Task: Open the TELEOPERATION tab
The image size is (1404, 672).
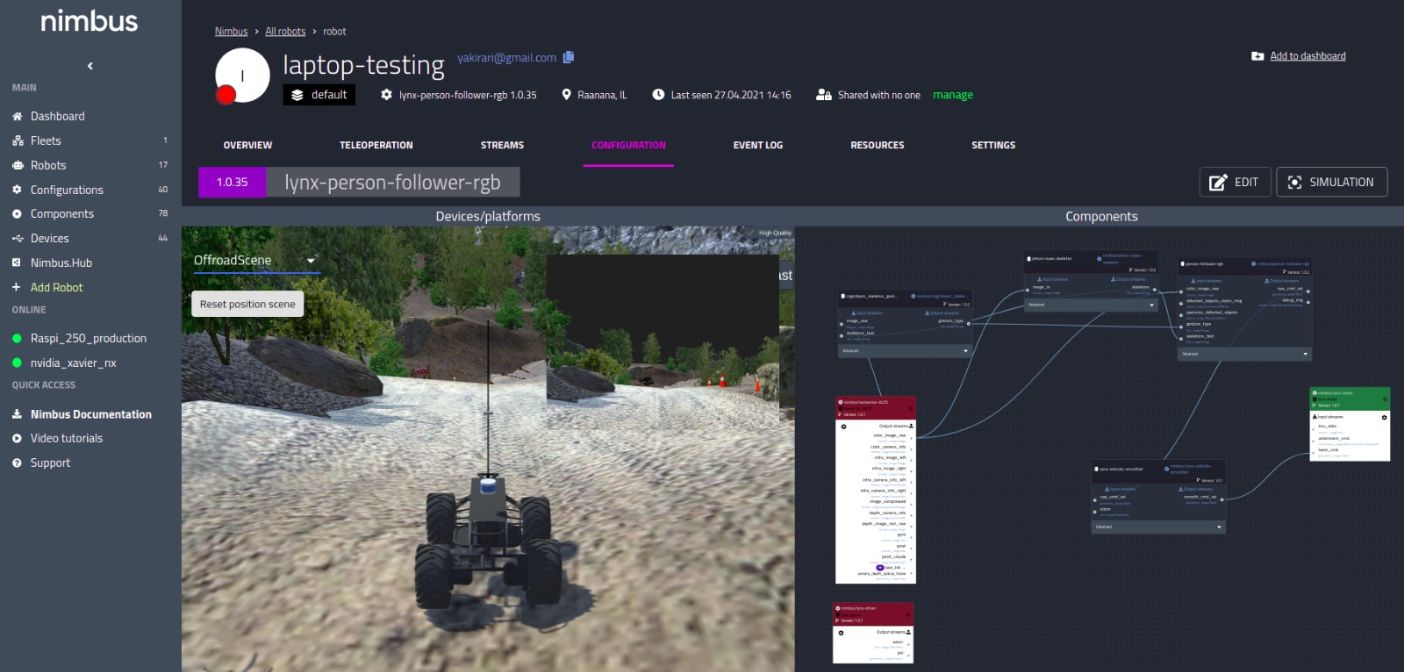Action: 377,145
